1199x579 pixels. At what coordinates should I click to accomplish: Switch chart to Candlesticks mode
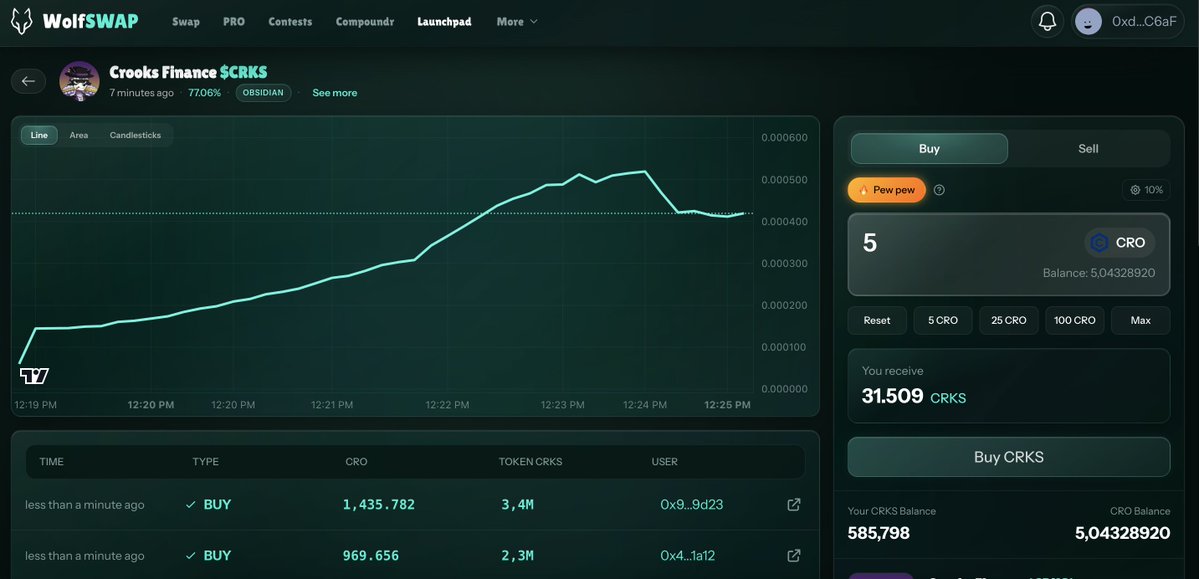pos(135,135)
